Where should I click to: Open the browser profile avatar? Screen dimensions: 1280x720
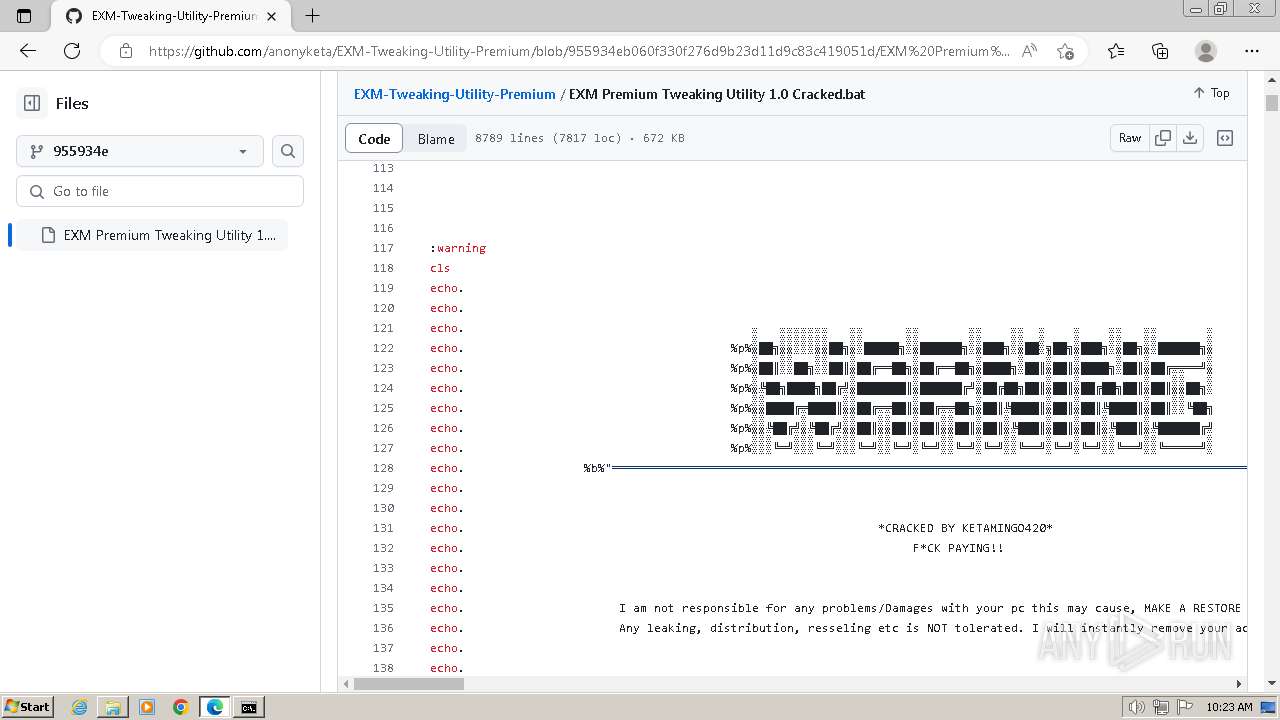point(1206,51)
